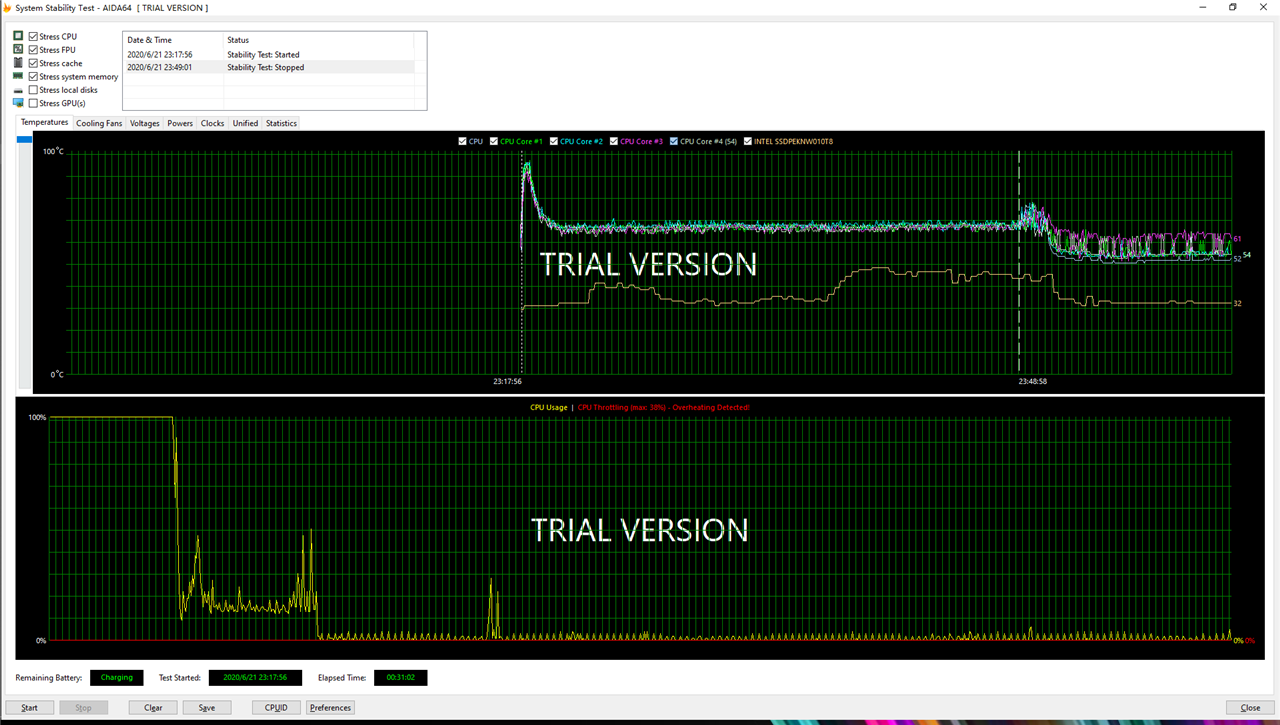Viewport: 1280px width, 725px height.
Task: Click the log entry 2020/6/21 23:49:01
Action: [160, 67]
